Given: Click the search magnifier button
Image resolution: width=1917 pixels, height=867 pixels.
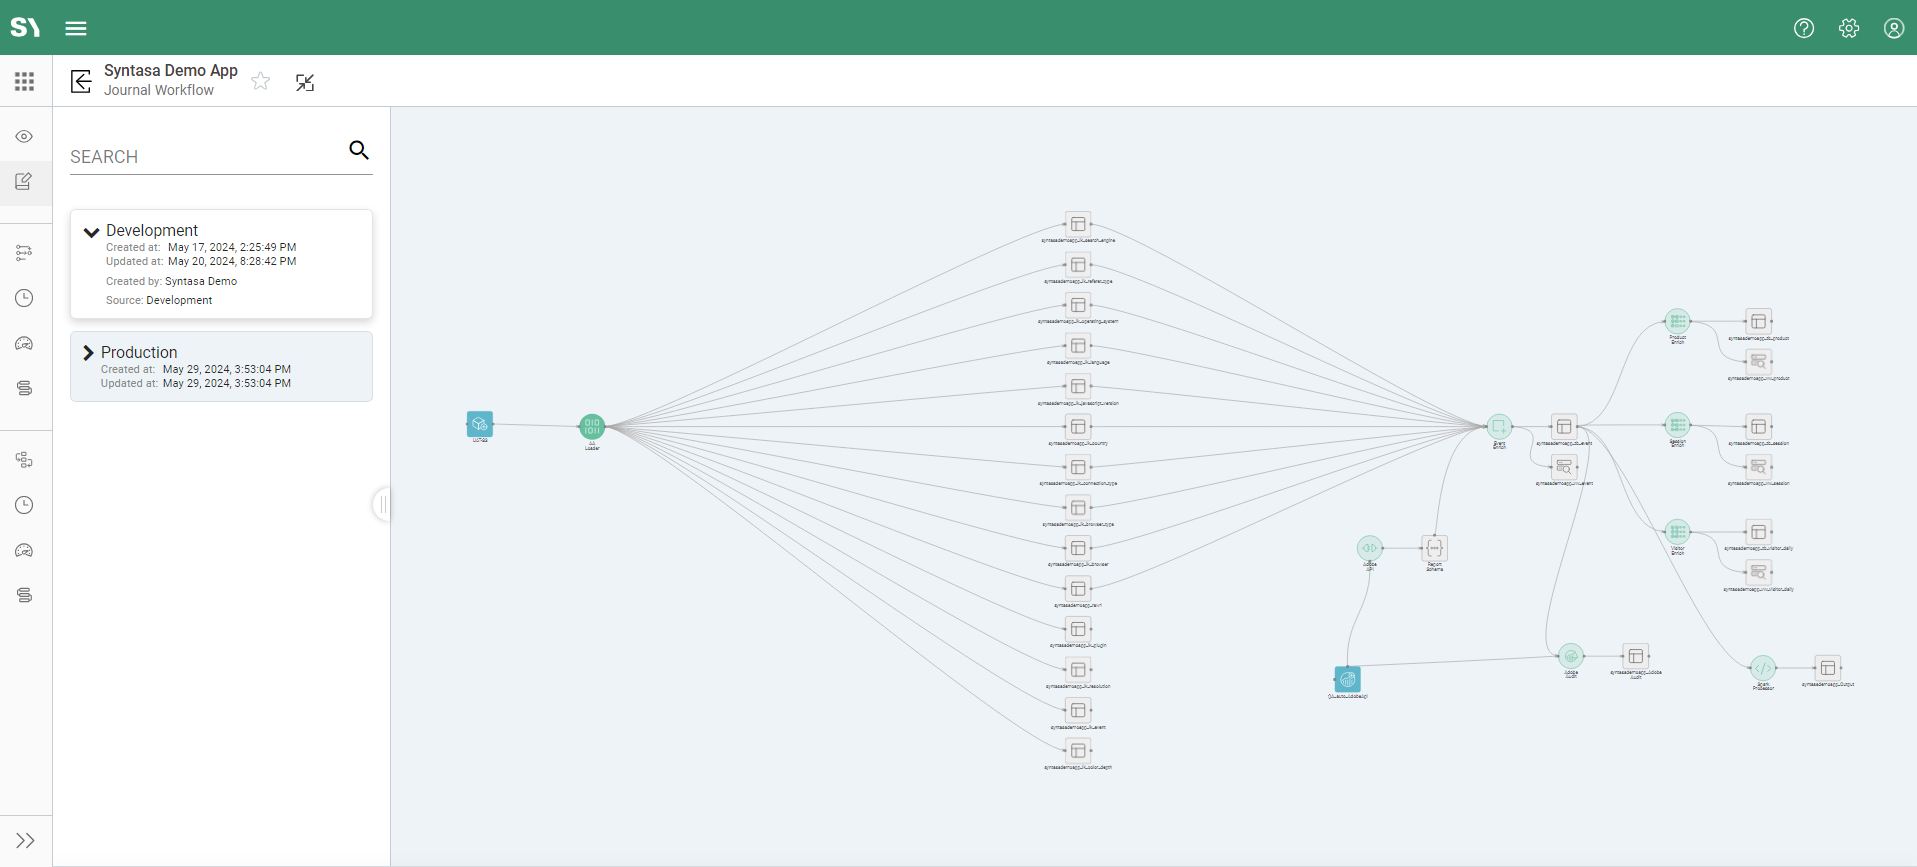Looking at the screenshot, I should [359, 150].
